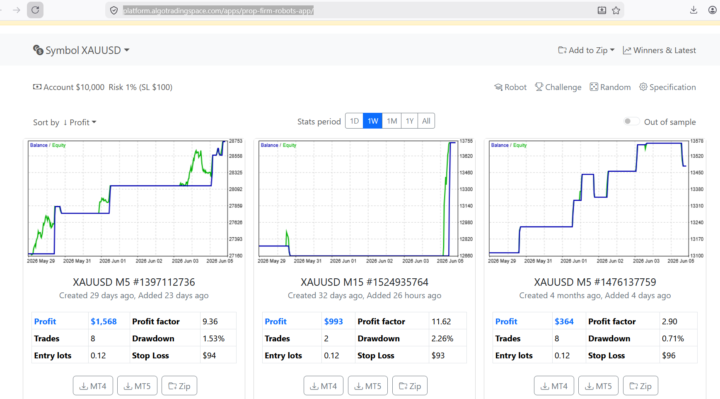720x399 pixels.
Task: Click the browser address bar URL
Action: 218,11
